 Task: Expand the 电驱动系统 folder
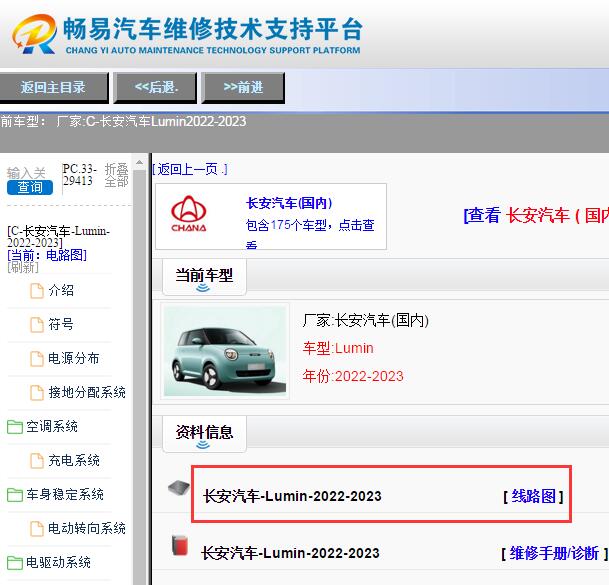[x=58, y=562]
